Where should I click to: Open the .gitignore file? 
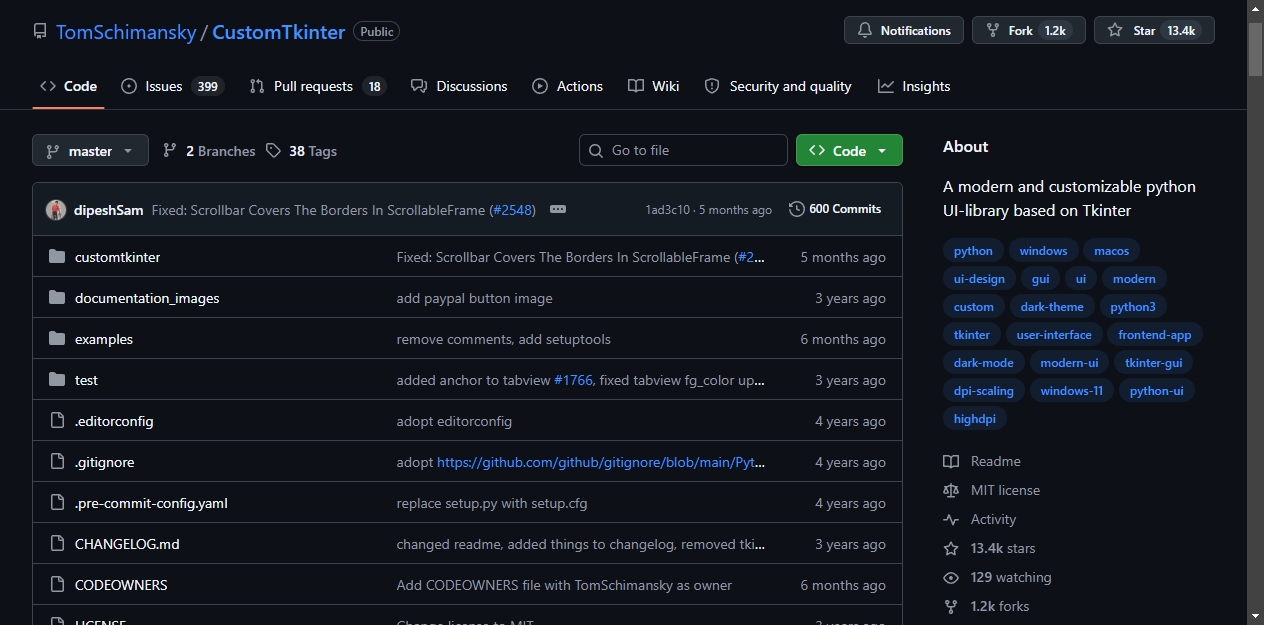point(104,462)
